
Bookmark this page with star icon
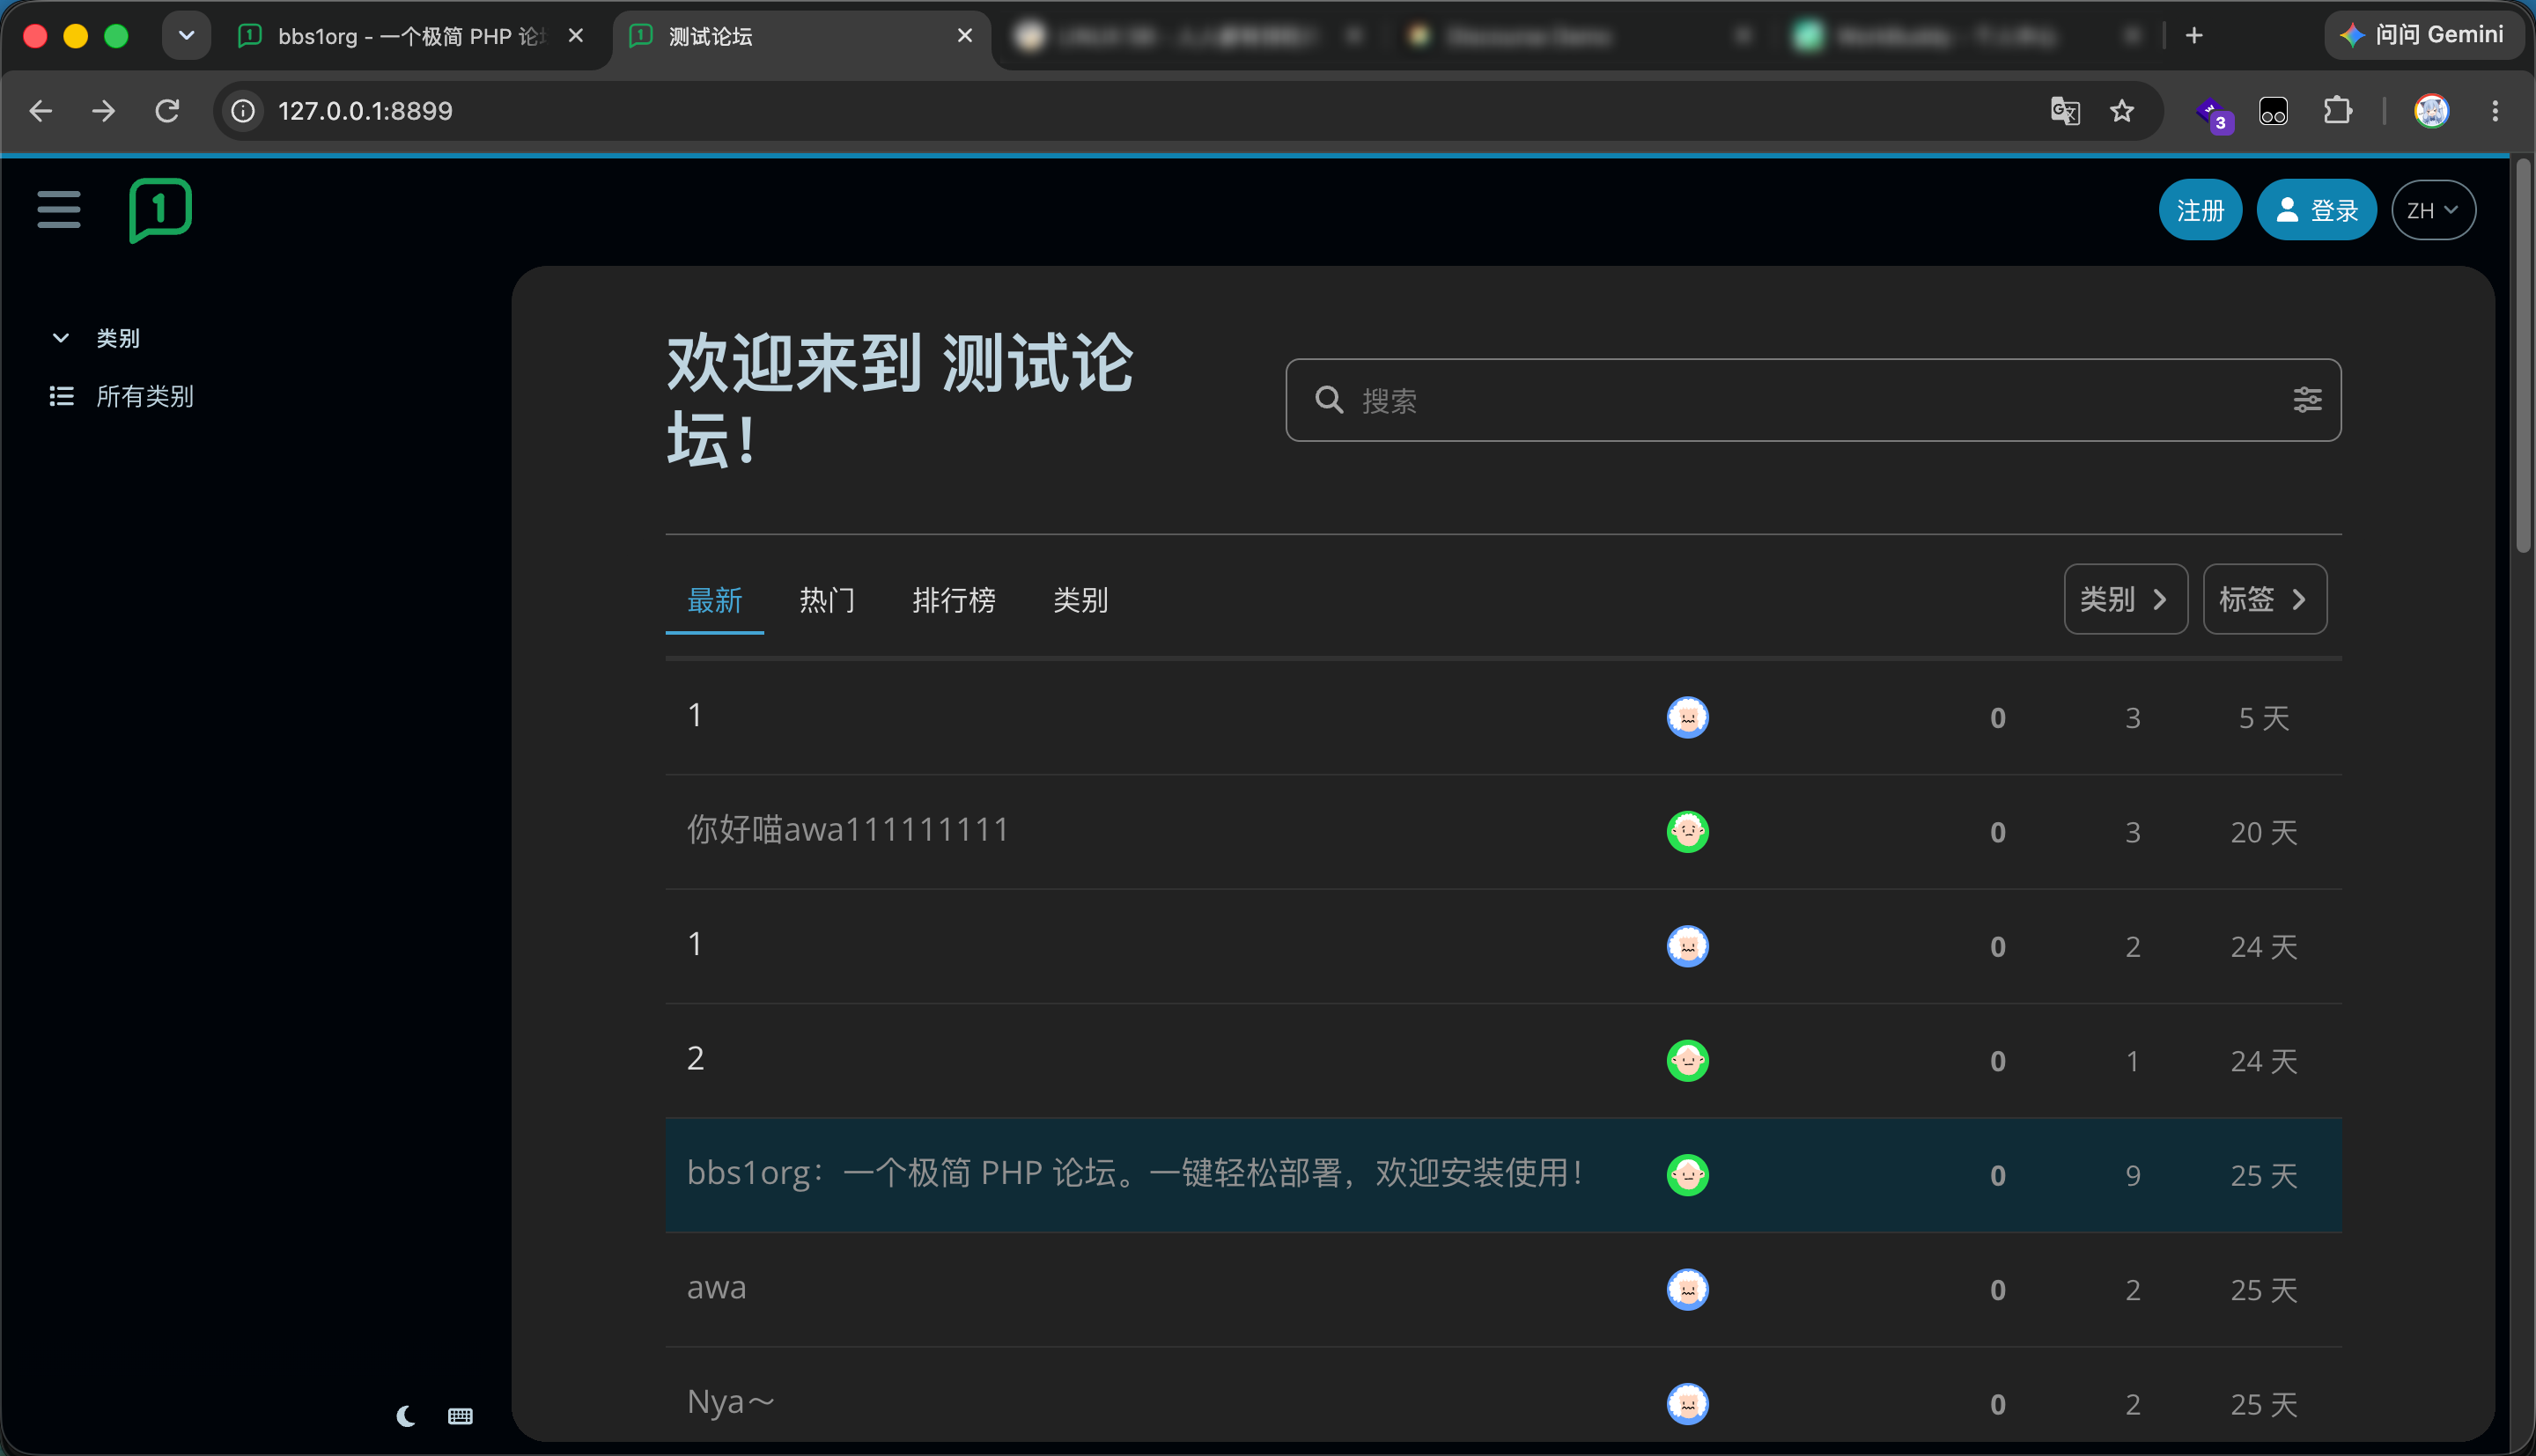coord(2122,111)
